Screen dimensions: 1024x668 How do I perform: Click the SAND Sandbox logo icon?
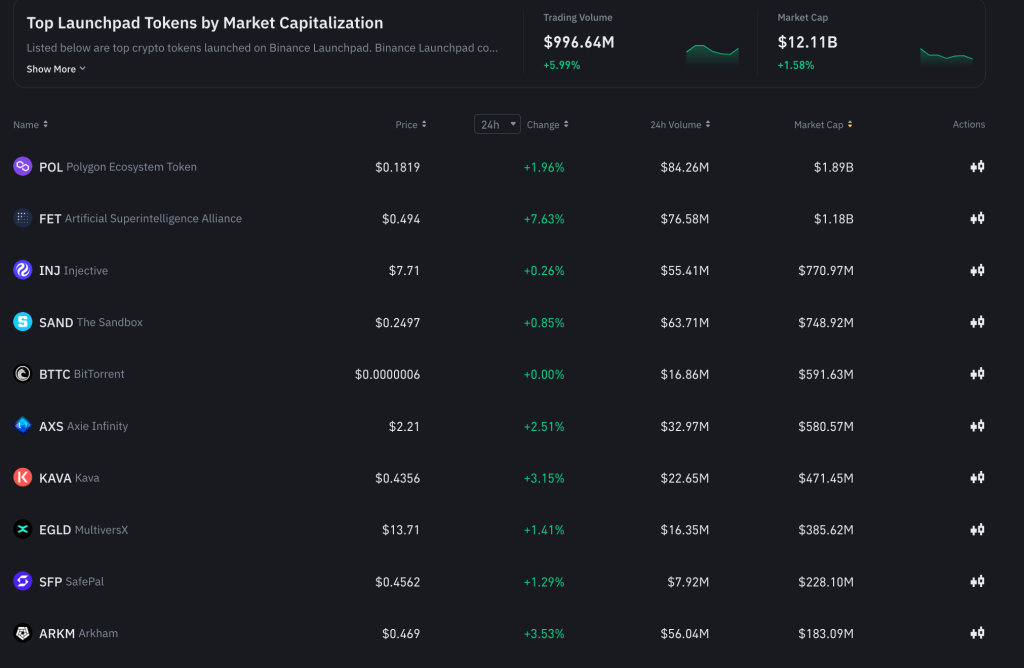coord(22,322)
